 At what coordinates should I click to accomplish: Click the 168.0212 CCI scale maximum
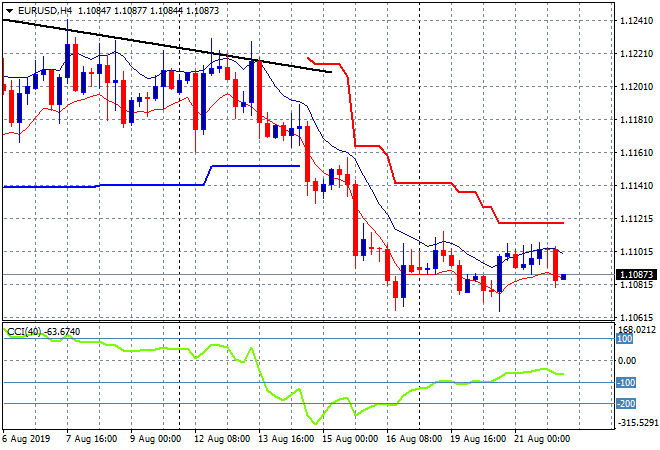[636, 330]
